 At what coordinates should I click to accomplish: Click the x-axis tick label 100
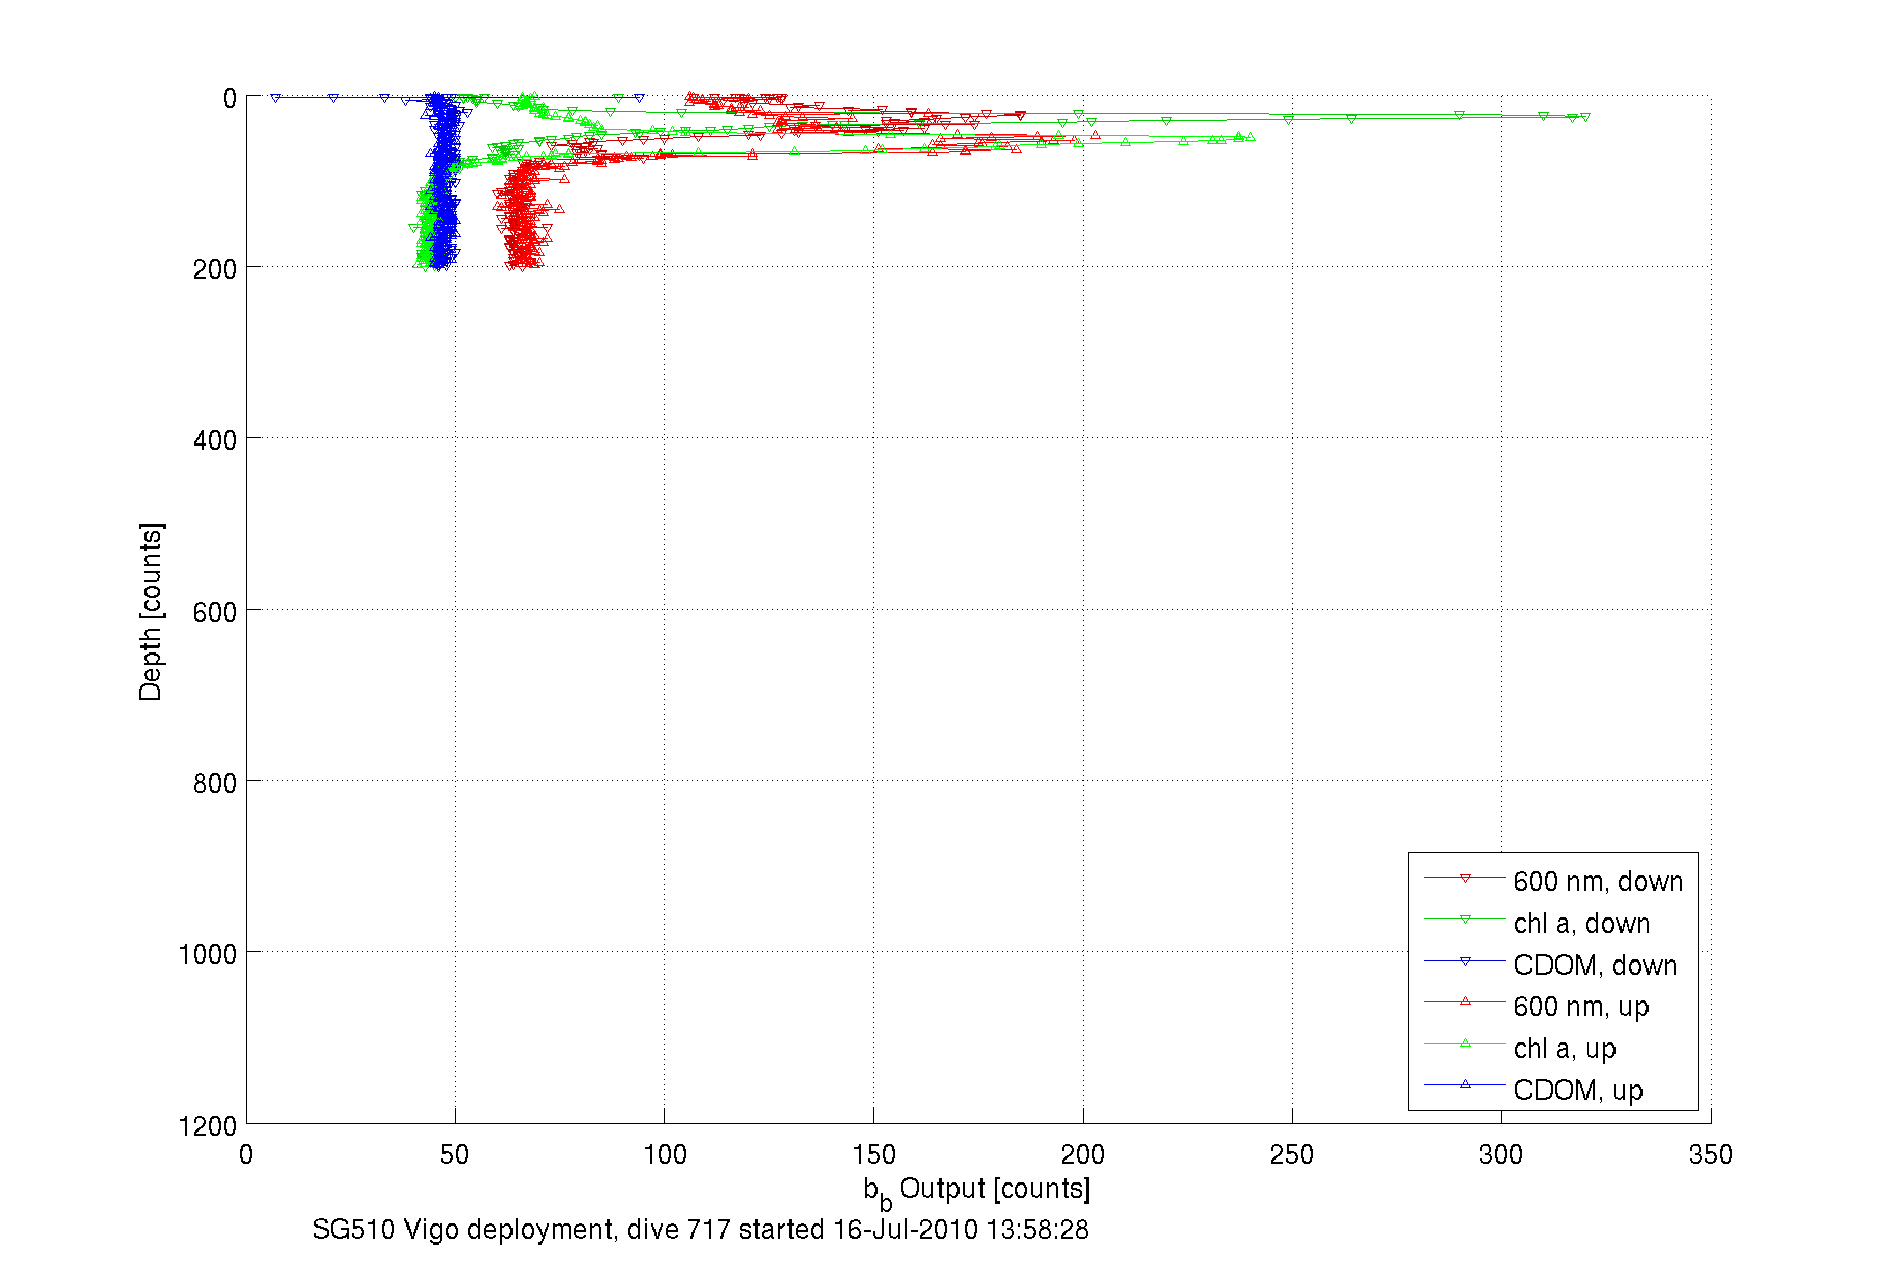pos(665,1155)
